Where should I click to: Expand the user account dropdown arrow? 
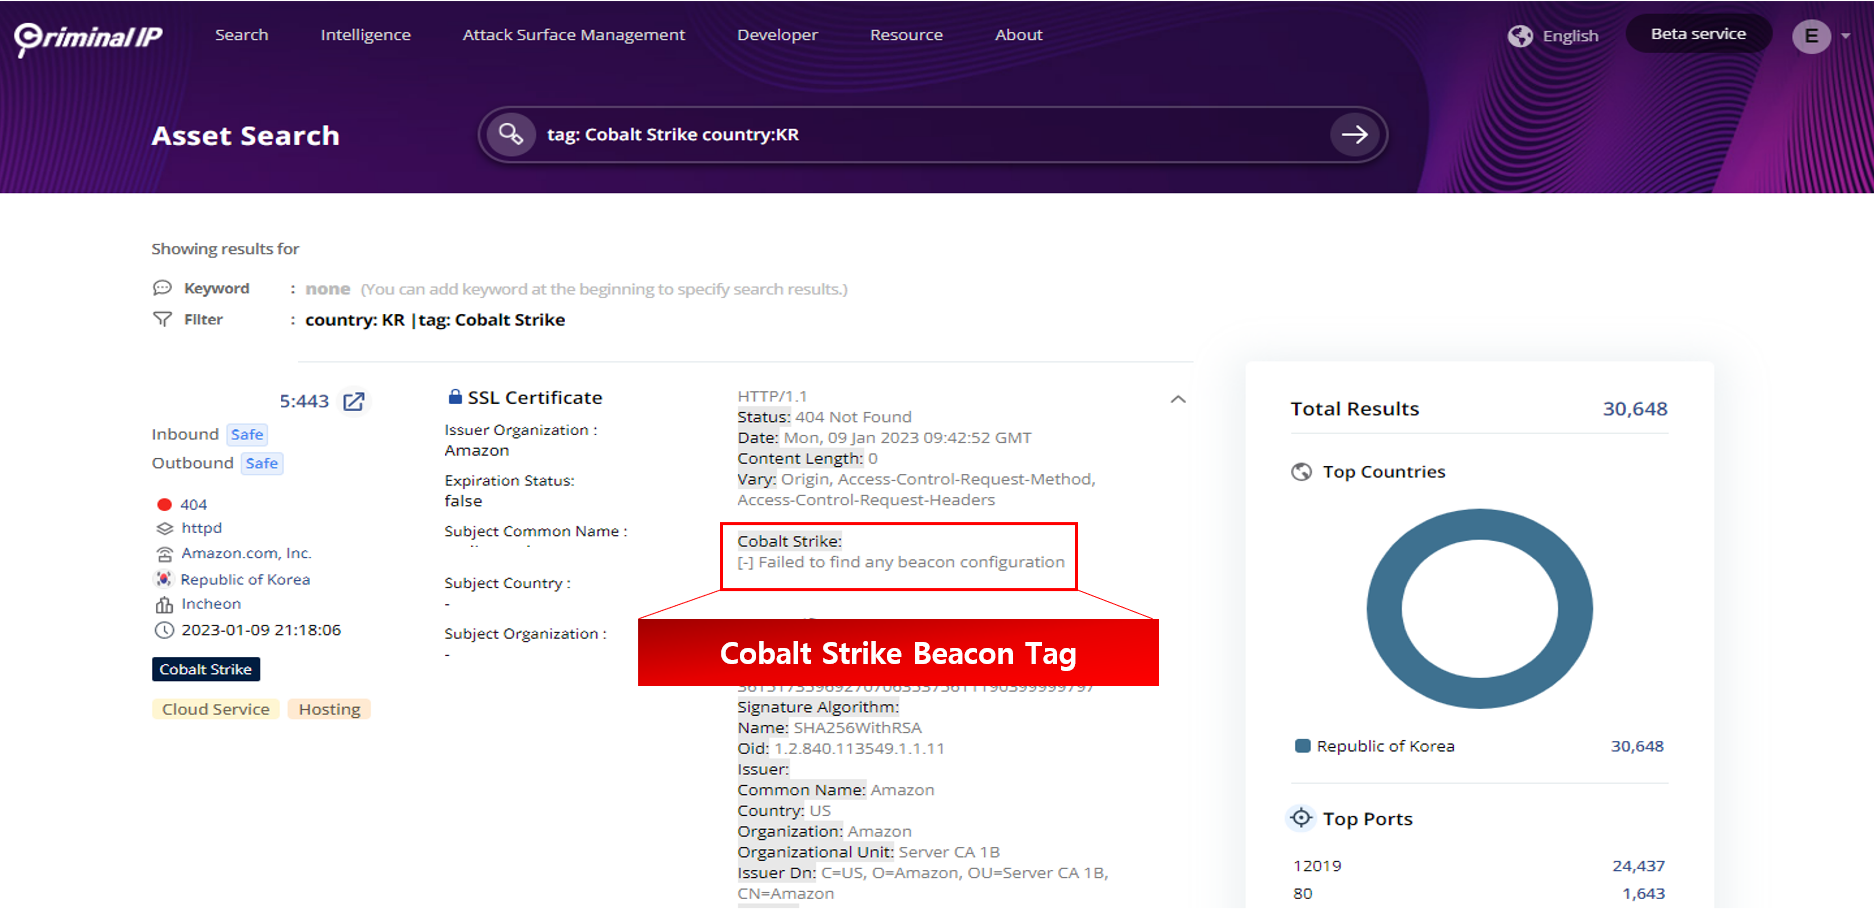pos(1846,36)
